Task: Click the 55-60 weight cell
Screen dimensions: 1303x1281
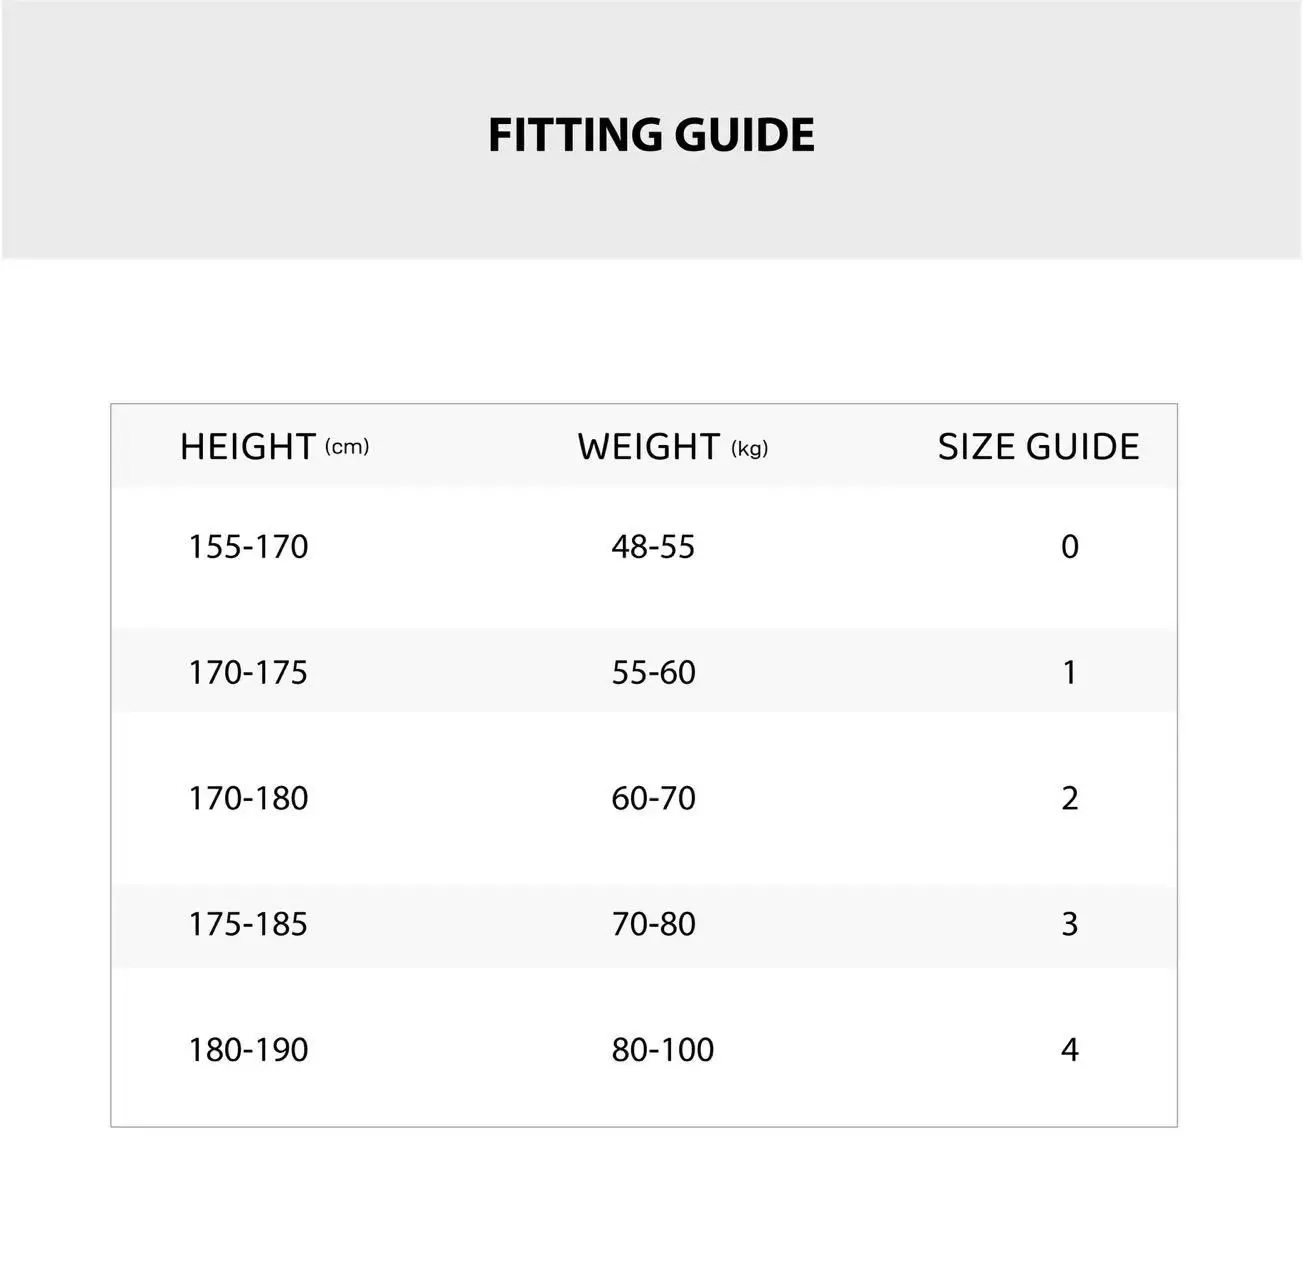Action: tap(653, 673)
